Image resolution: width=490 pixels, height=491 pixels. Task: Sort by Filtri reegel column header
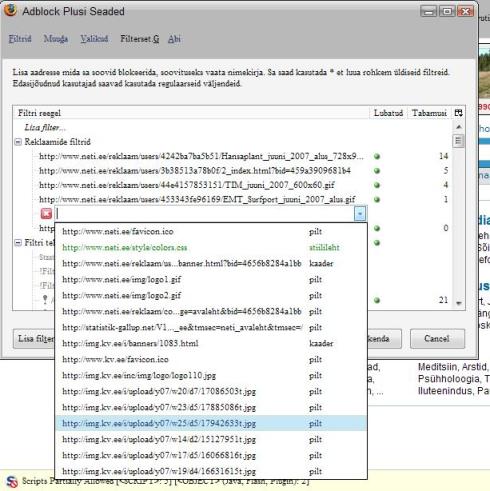click(x=191, y=113)
